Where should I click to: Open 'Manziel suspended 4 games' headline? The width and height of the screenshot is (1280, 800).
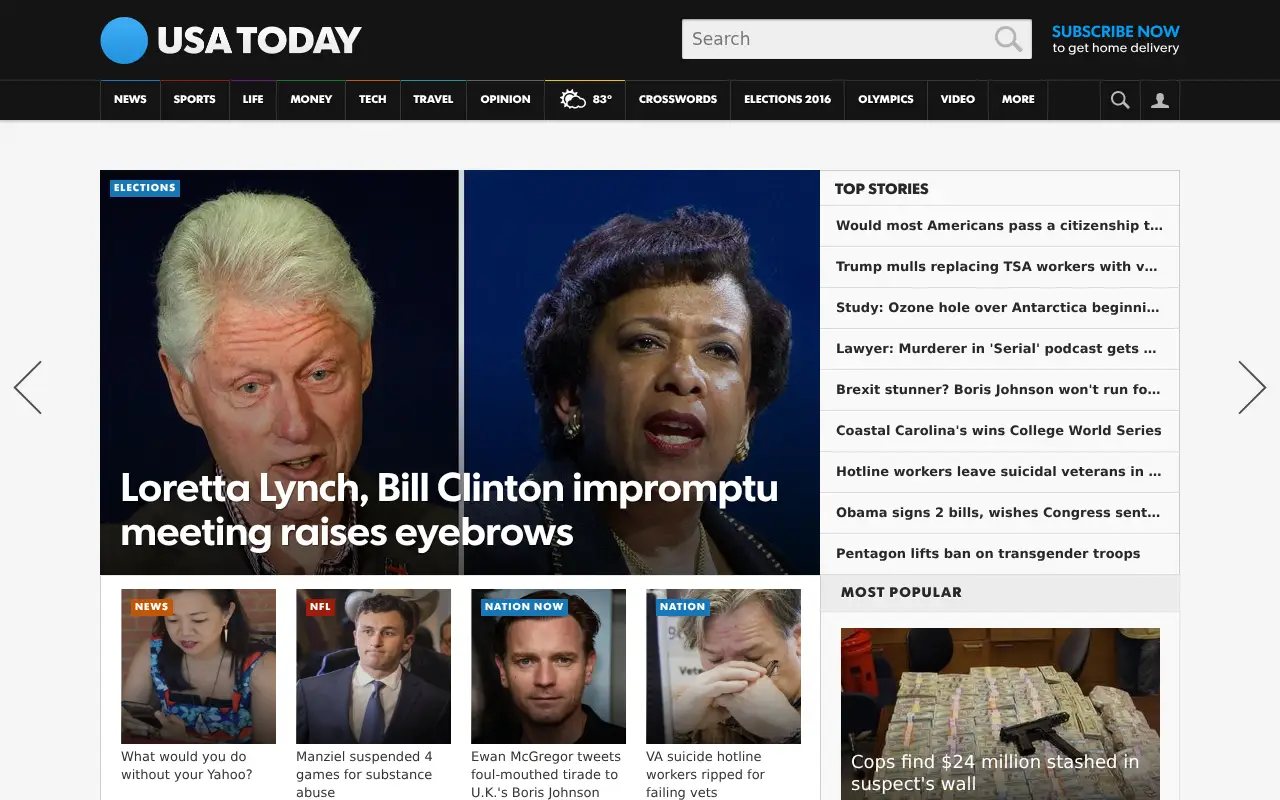coord(364,775)
